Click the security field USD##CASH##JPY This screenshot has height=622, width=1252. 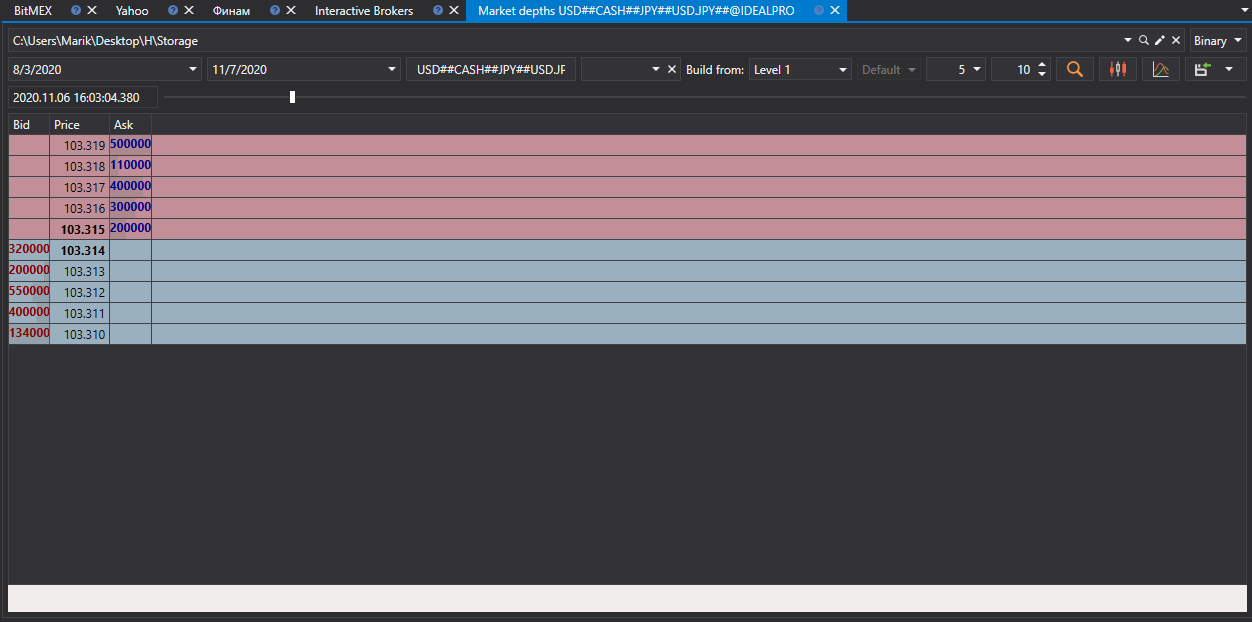click(x=491, y=70)
